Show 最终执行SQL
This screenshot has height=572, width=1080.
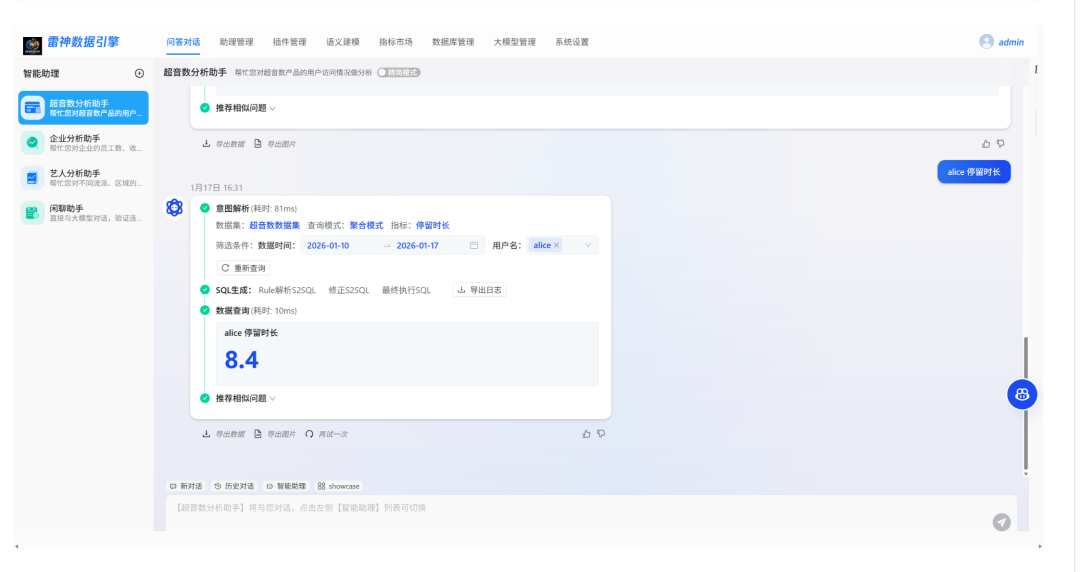[406, 290]
